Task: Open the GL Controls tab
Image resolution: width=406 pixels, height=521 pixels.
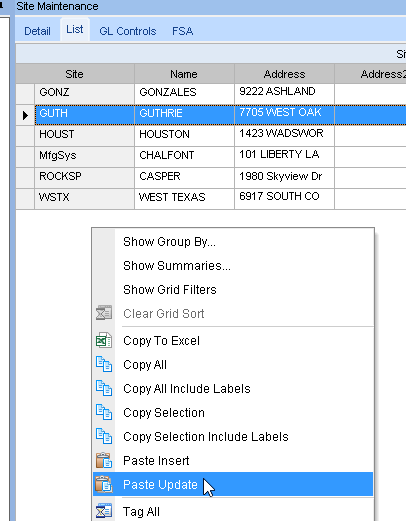Action: tap(128, 31)
